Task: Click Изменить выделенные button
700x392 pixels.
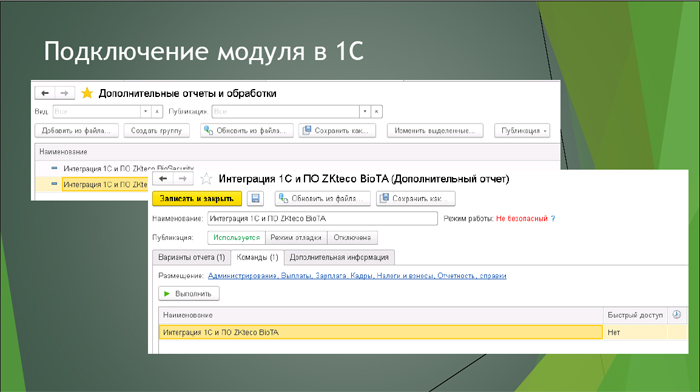Action: click(435, 131)
